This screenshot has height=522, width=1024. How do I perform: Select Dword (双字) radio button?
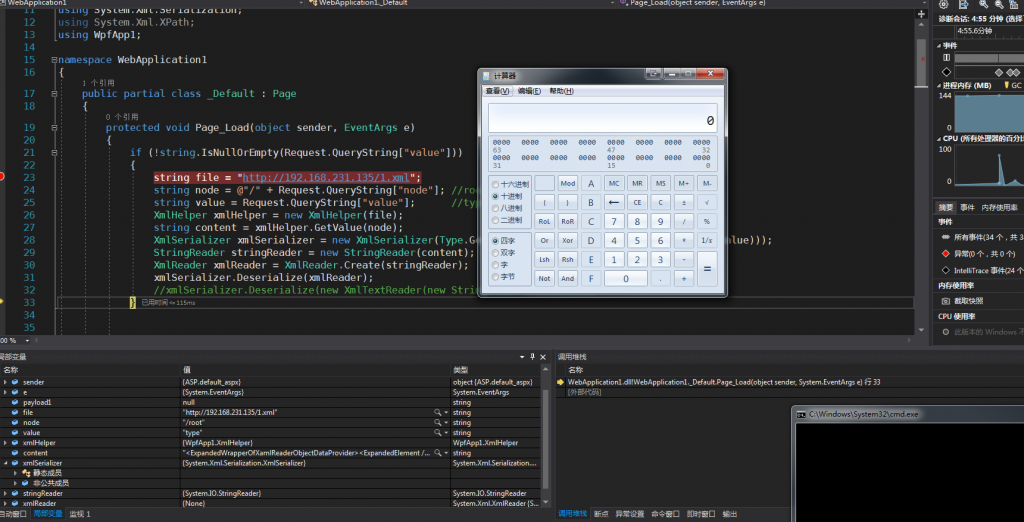(496, 253)
